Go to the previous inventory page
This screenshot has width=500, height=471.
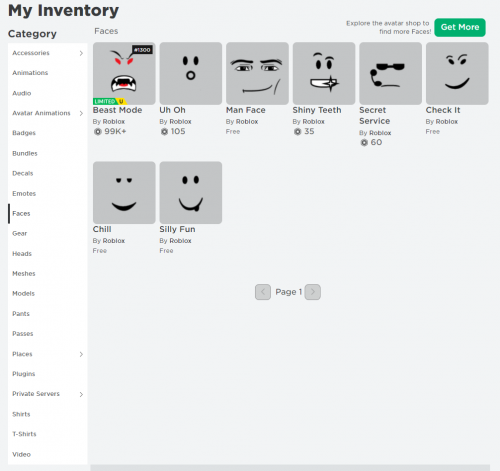tap(263, 292)
